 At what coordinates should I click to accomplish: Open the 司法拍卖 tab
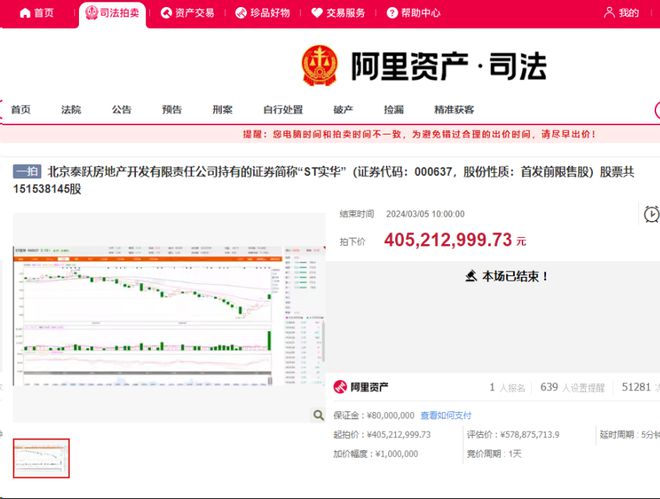tap(112, 14)
